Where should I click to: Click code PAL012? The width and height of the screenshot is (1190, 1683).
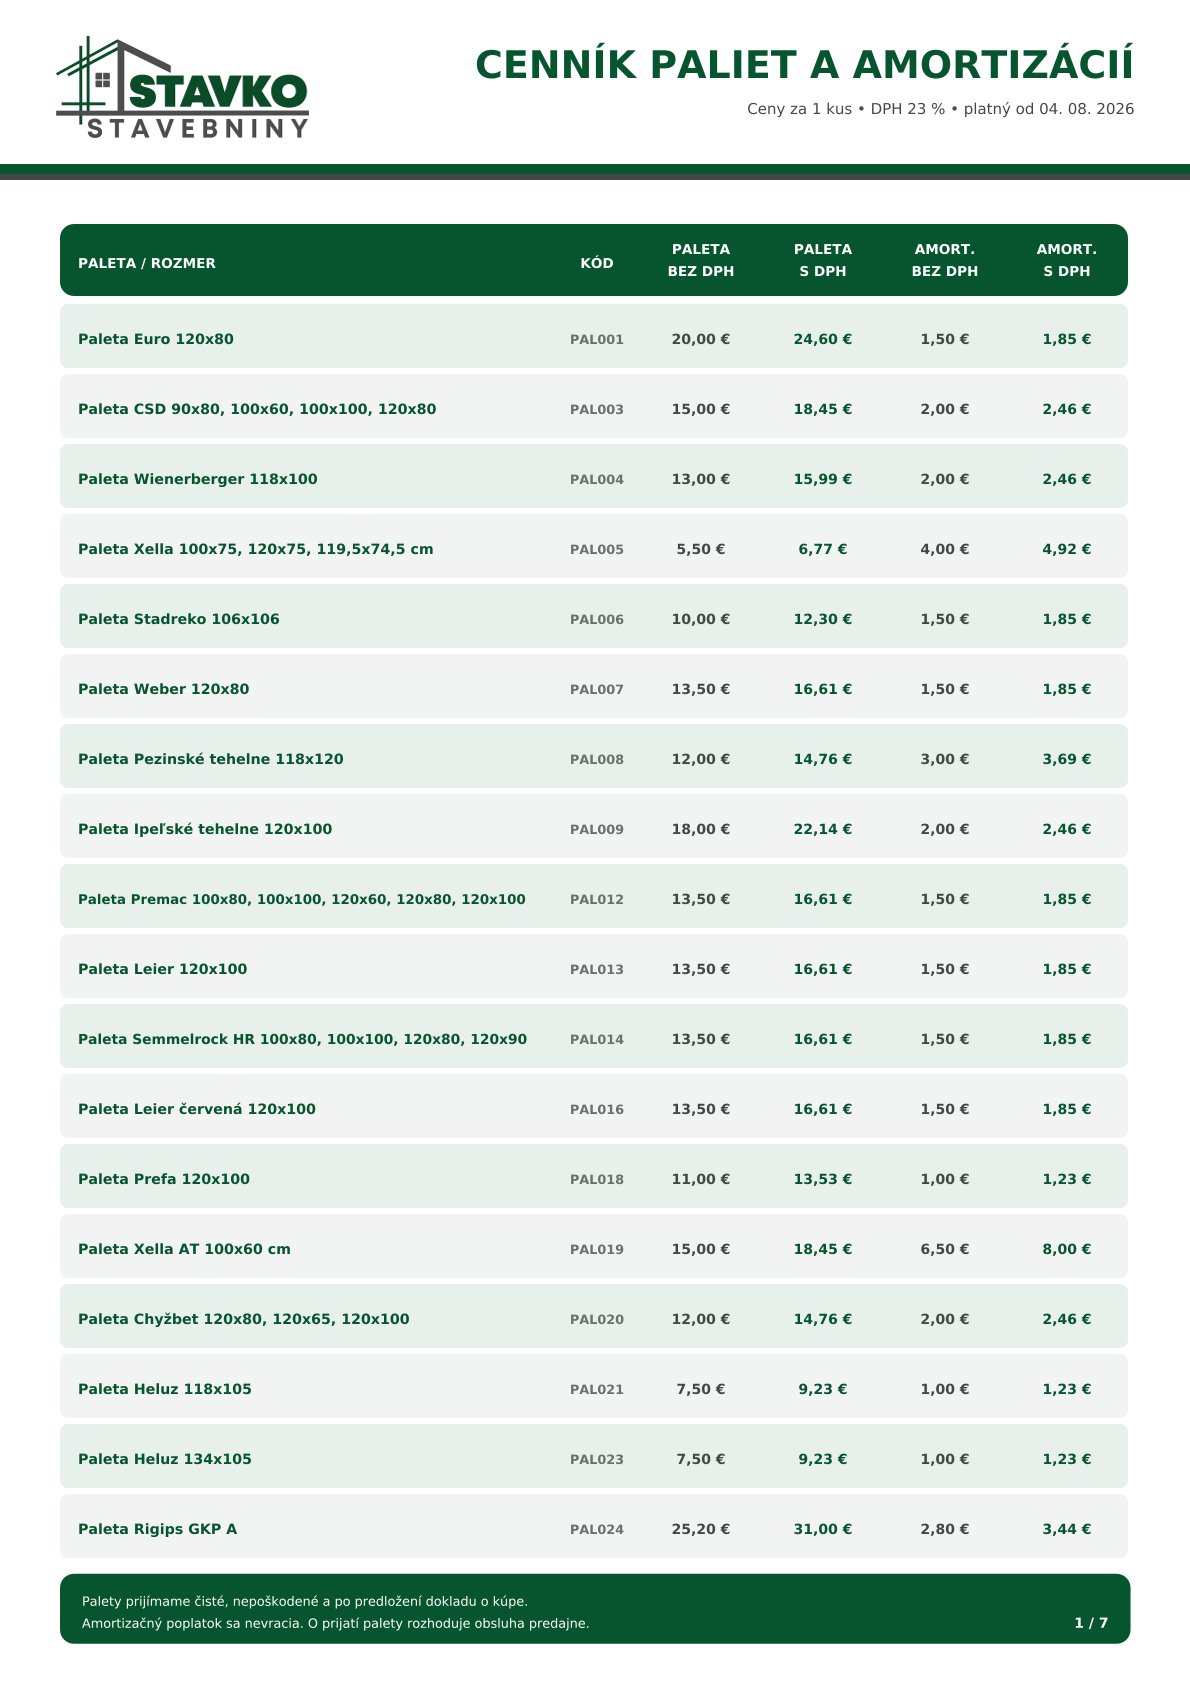[597, 899]
